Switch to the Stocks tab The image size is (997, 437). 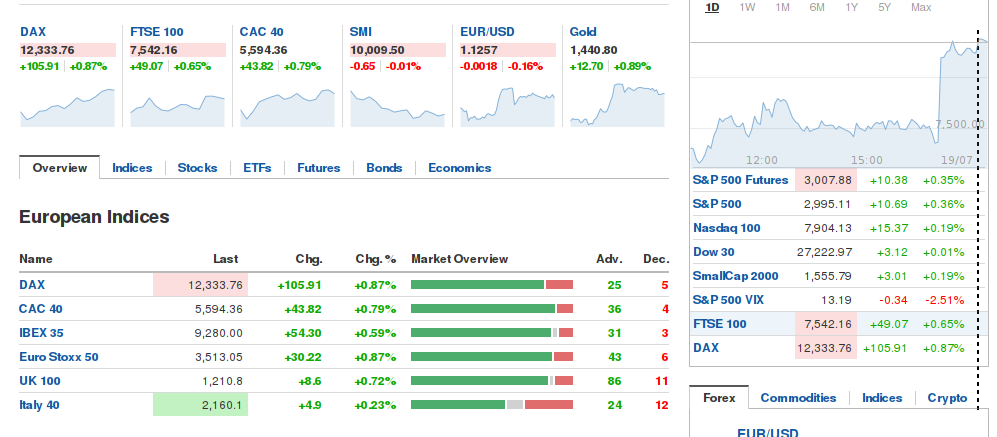pos(197,168)
